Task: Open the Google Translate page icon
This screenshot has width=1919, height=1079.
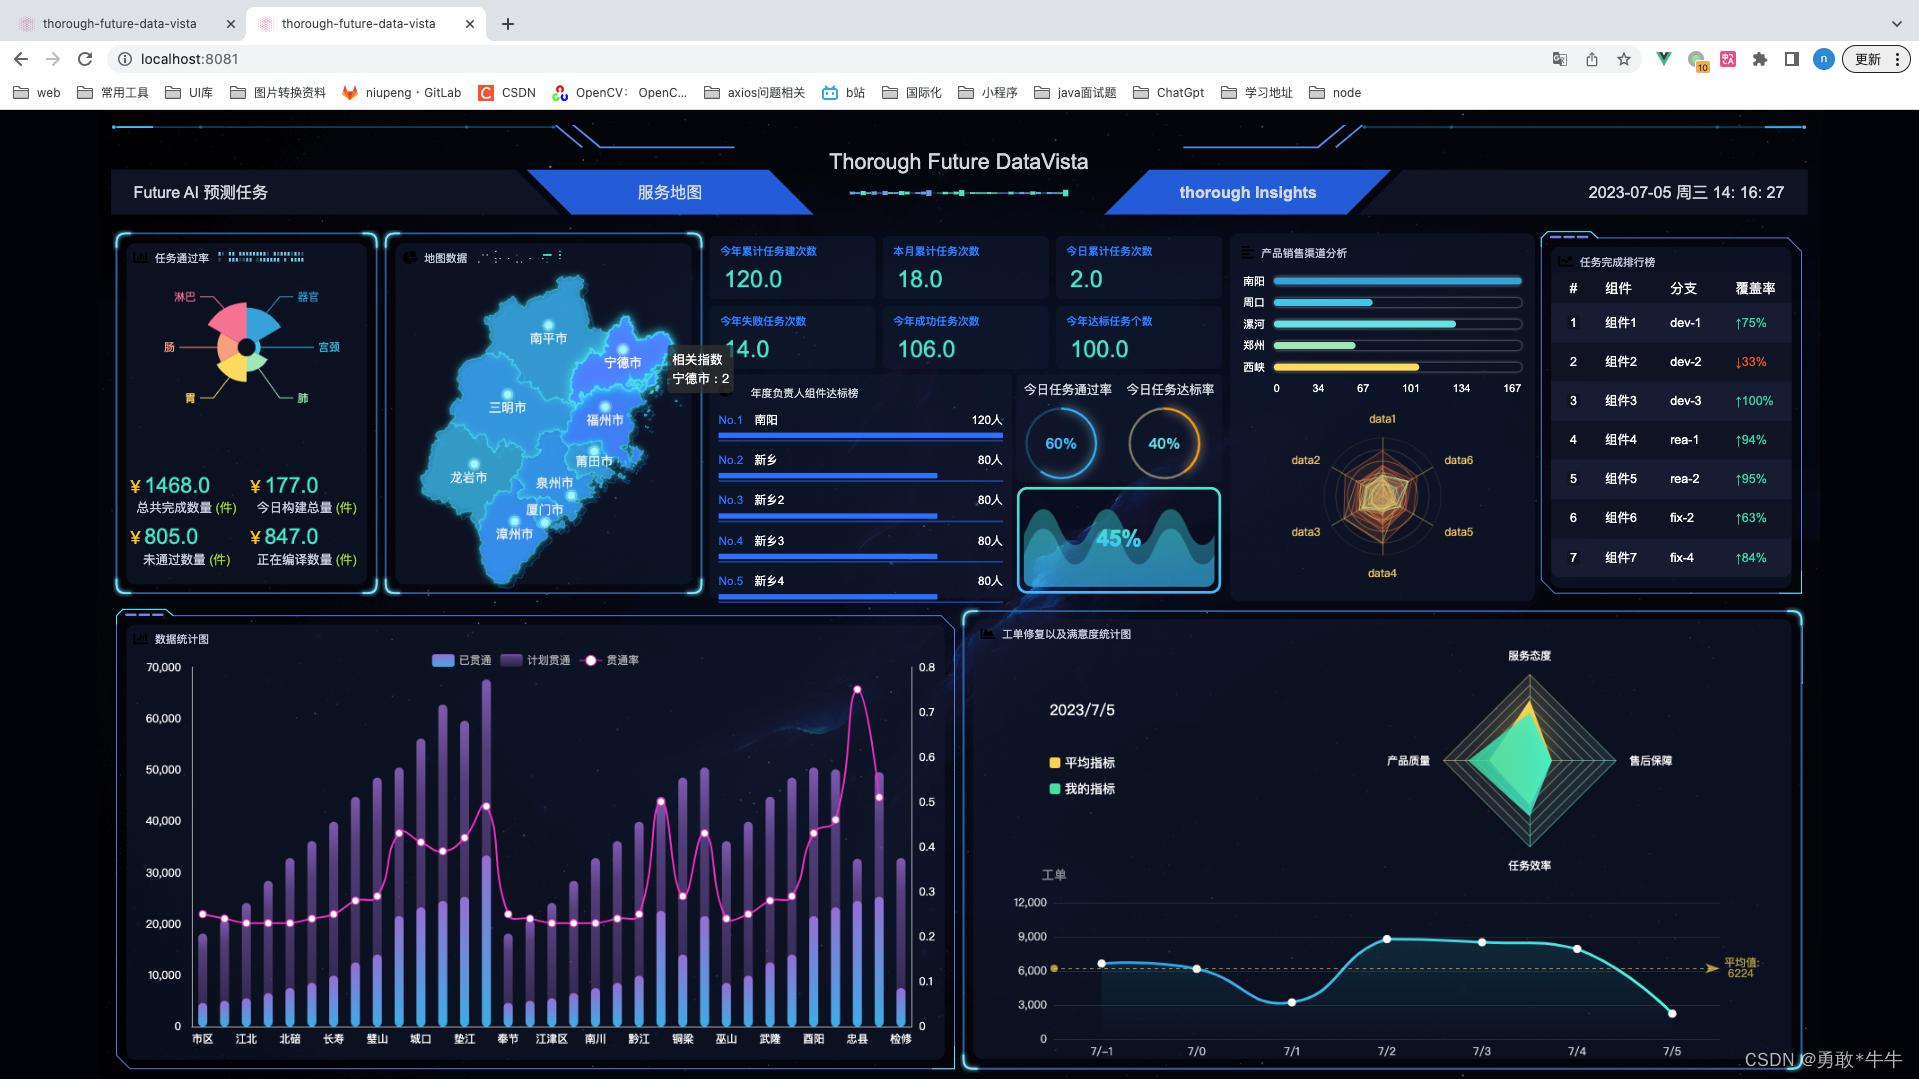Action: (1559, 59)
